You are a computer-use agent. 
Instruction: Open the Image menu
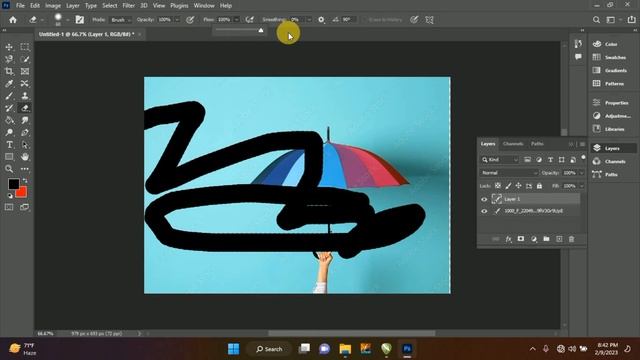53,6
